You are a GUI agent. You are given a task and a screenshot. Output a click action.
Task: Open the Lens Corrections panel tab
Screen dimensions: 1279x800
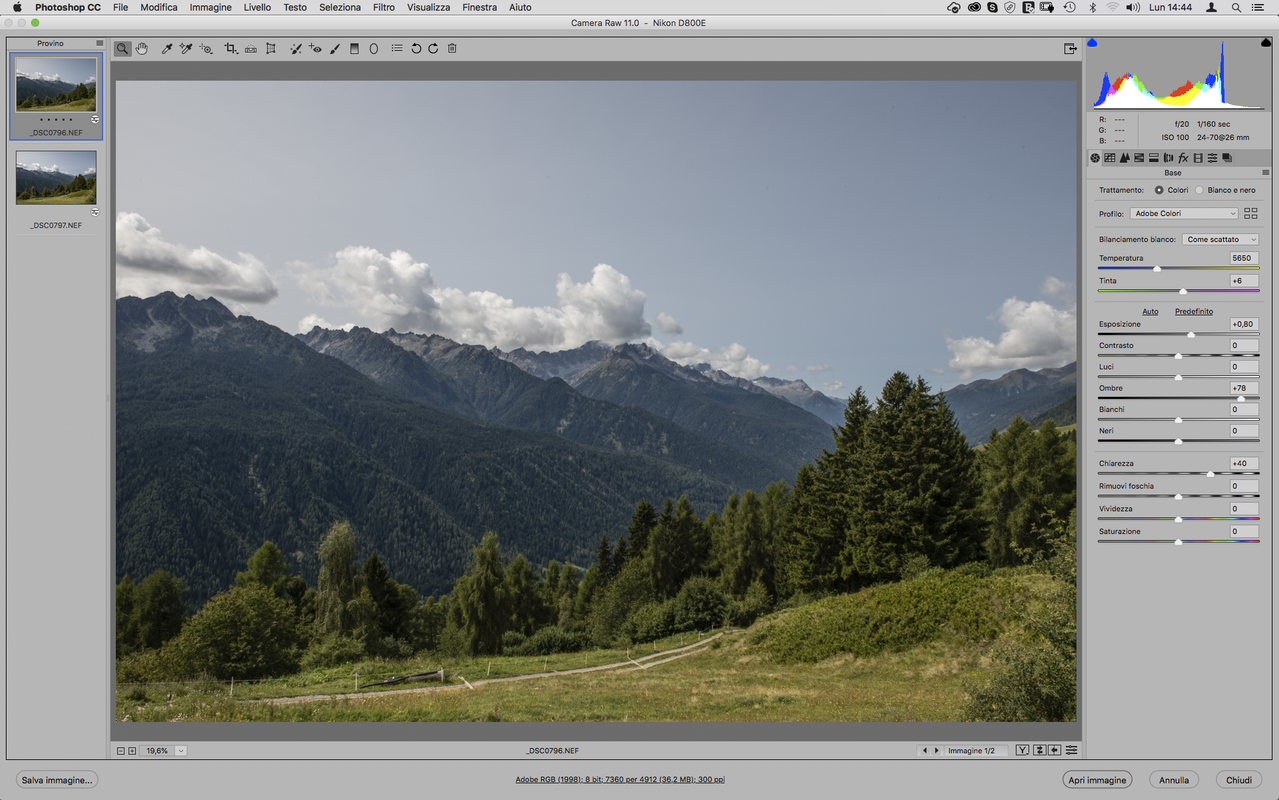point(1168,158)
